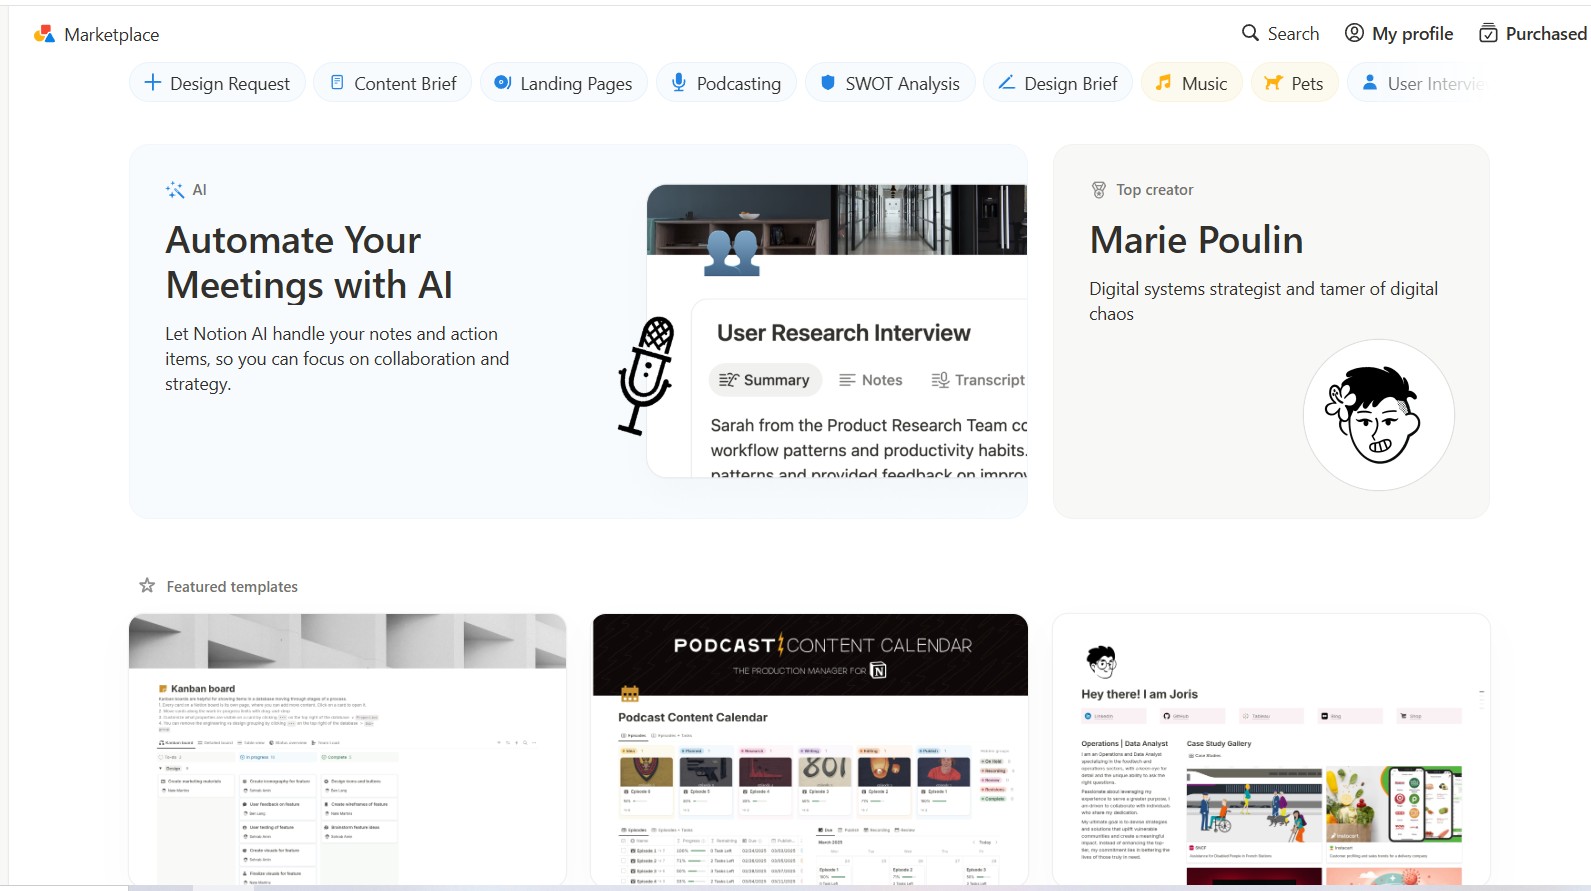Image resolution: width=1591 pixels, height=891 pixels.
Task: Switch to the Notes tab
Action: coord(871,380)
